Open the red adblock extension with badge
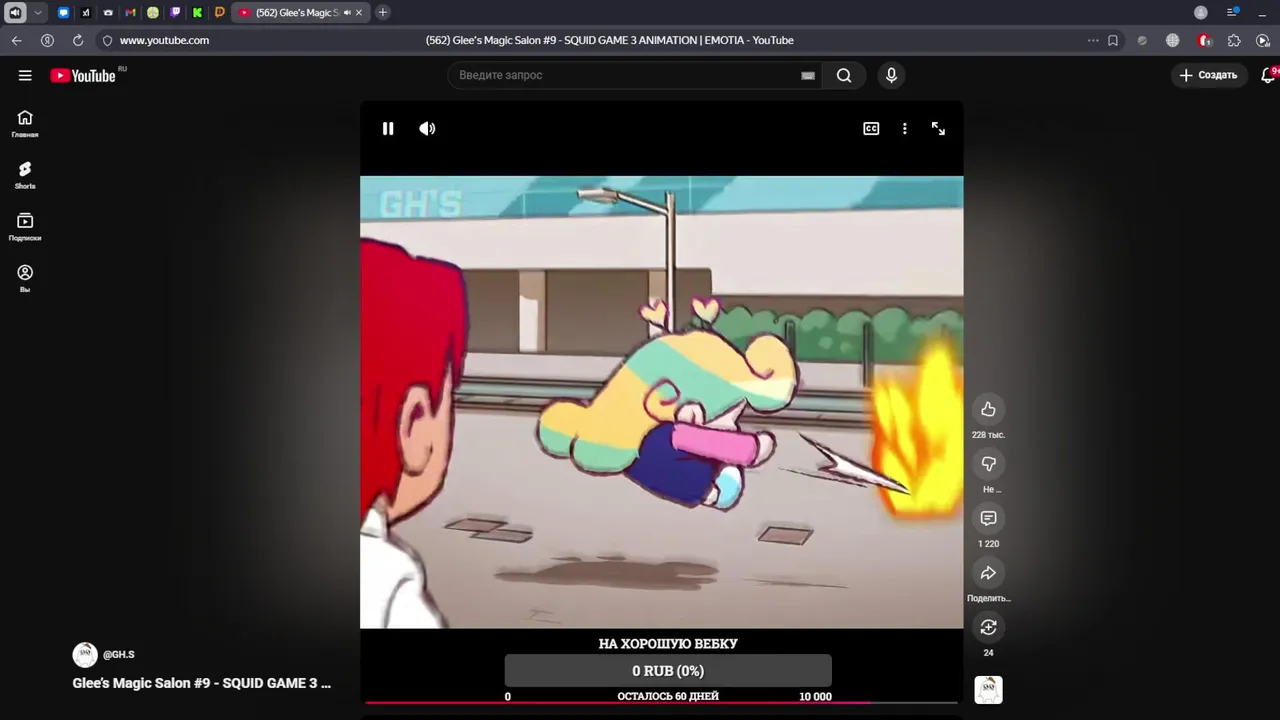This screenshot has height=720, width=1280. (1204, 40)
